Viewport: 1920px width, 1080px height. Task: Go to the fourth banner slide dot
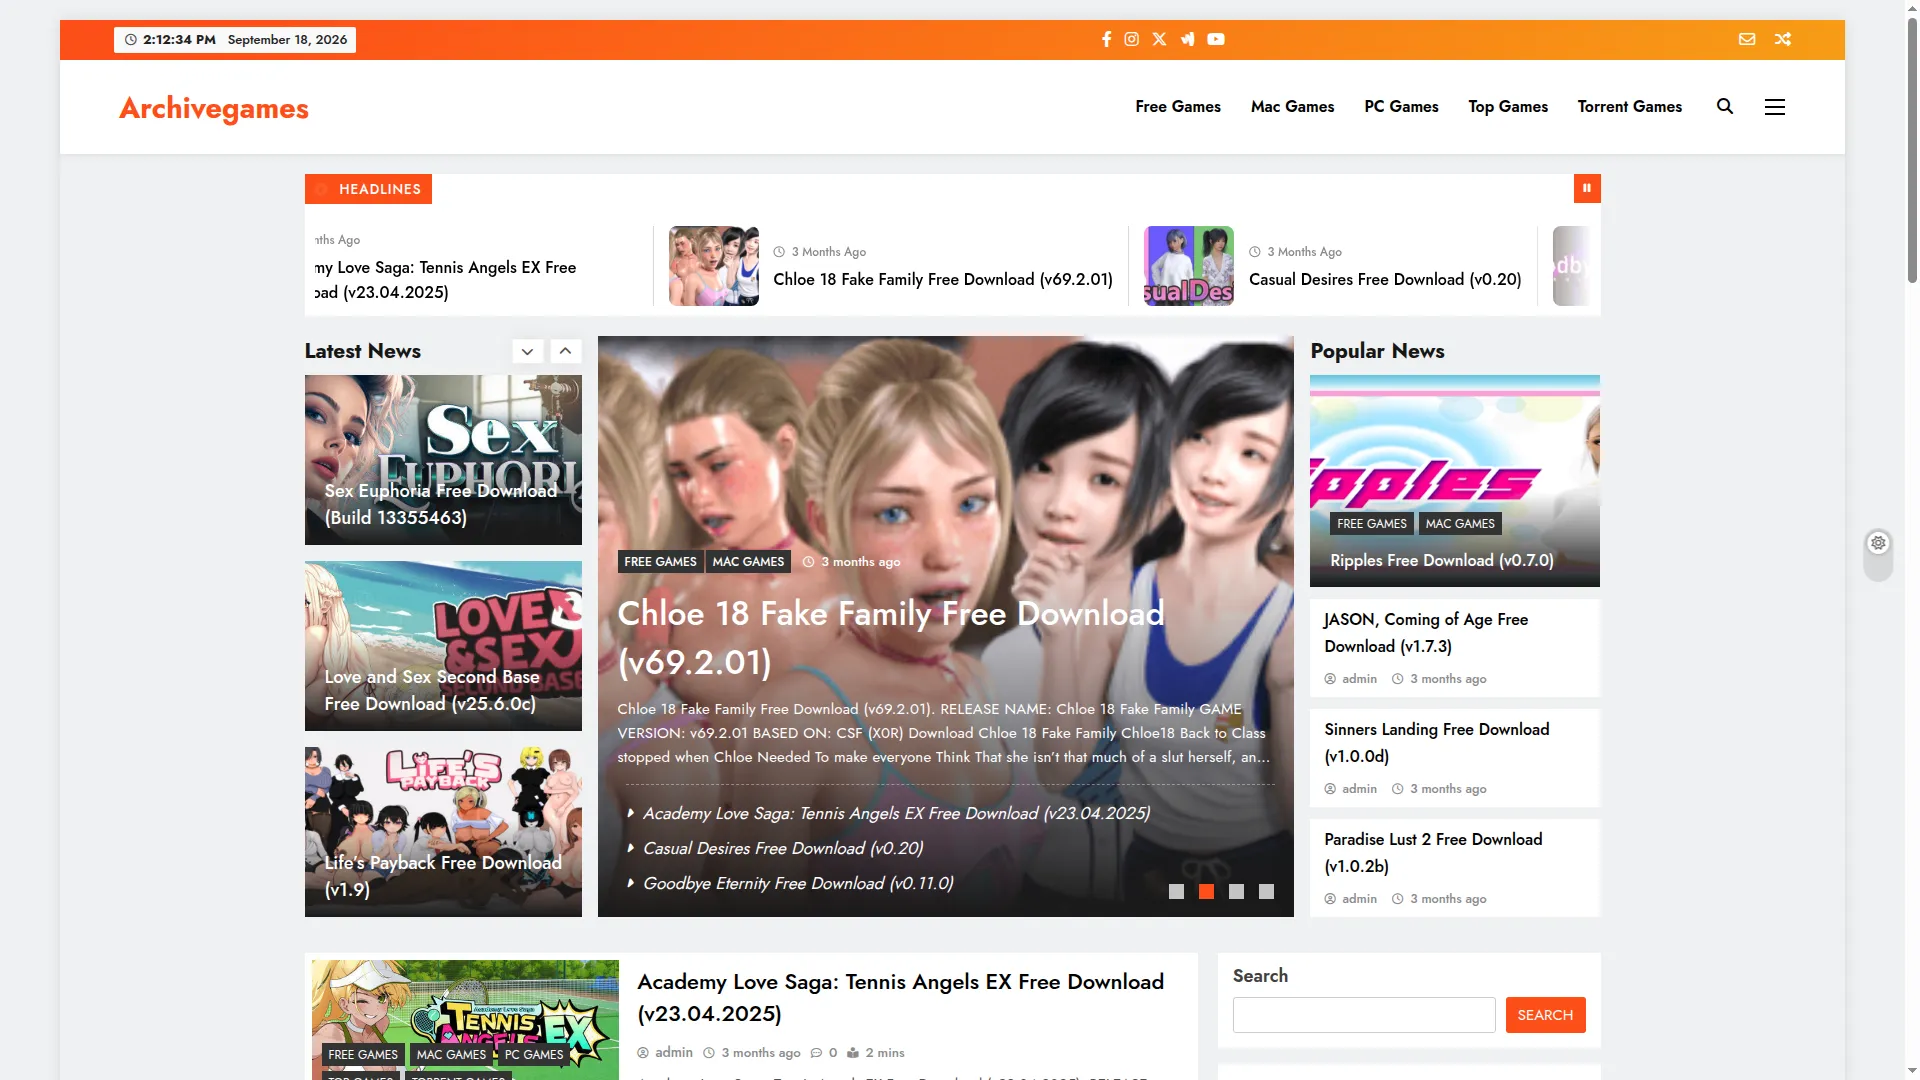1267,891
